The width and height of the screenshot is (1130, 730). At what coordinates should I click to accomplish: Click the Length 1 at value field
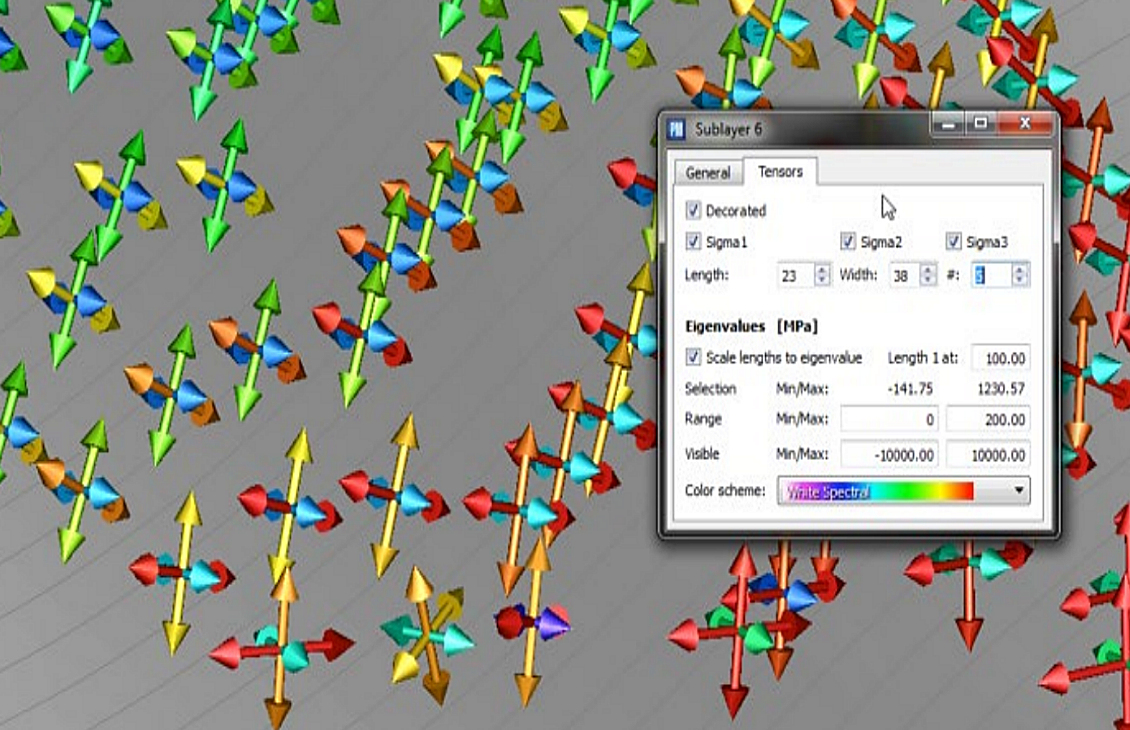pyautogui.click(x=1000, y=358)
